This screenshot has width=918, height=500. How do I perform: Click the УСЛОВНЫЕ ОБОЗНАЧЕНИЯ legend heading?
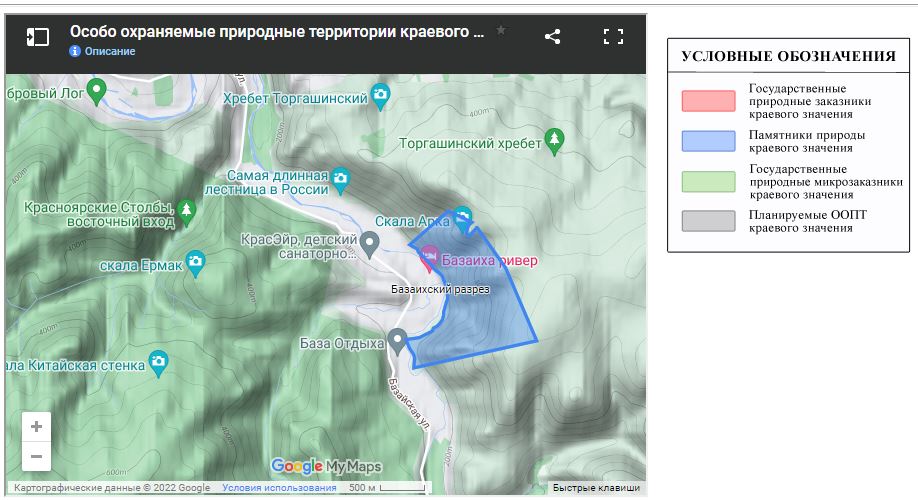pos(789,56)
